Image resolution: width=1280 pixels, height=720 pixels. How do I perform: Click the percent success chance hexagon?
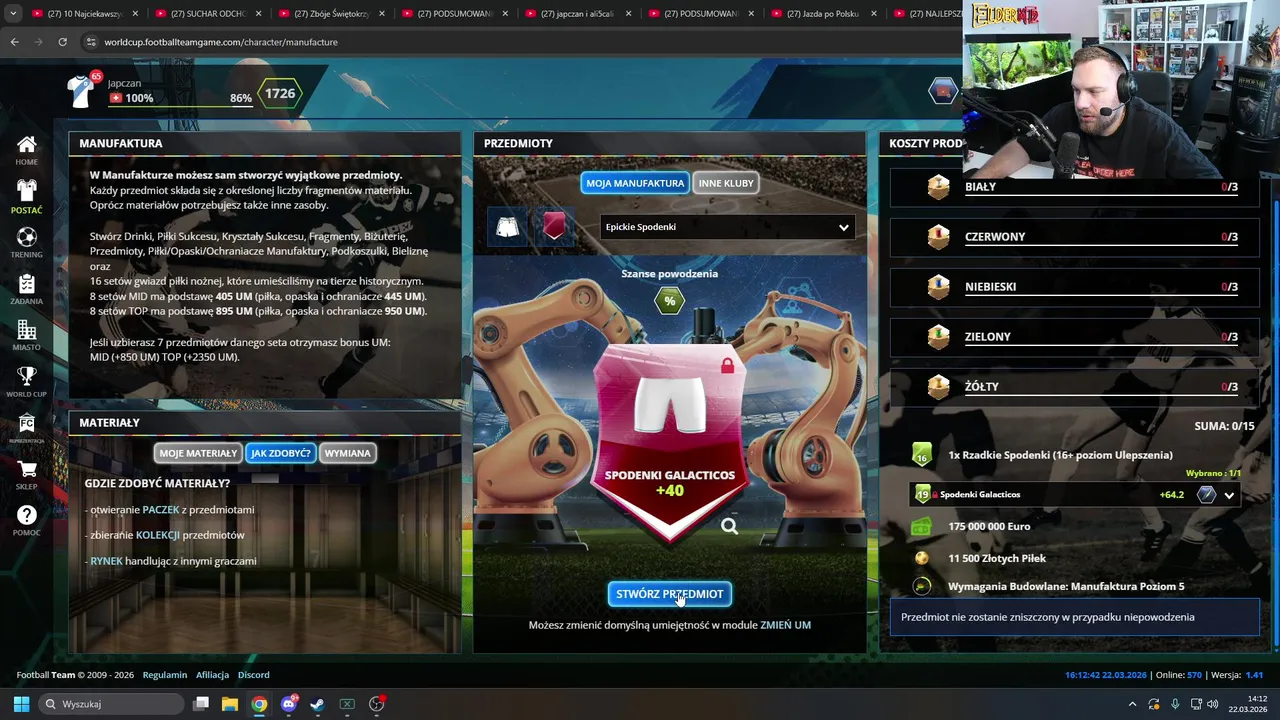[x=669, y=300]
